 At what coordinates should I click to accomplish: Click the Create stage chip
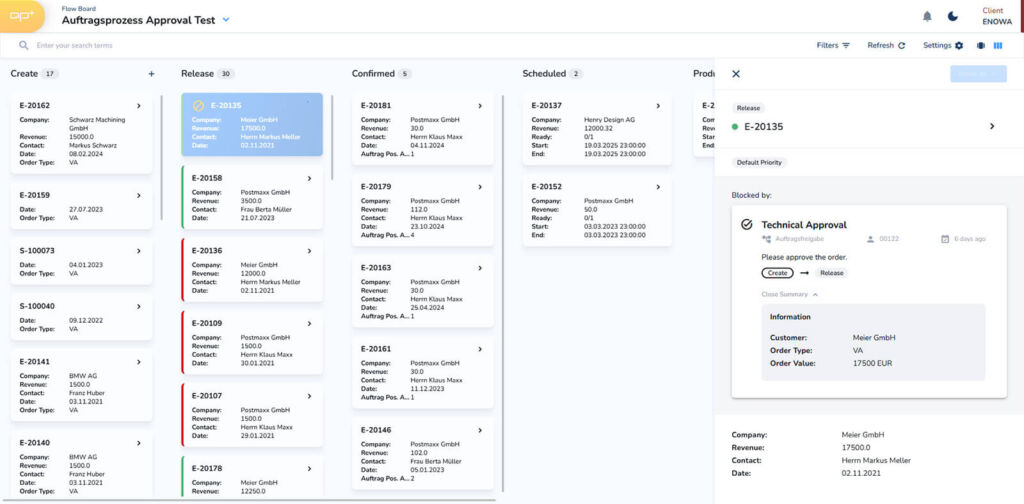[x=775, y=272]
